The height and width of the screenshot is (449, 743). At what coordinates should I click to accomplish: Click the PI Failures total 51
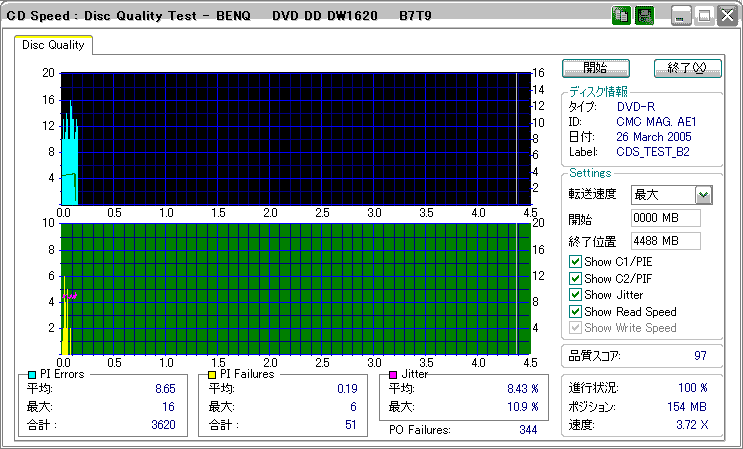[351, 424]
